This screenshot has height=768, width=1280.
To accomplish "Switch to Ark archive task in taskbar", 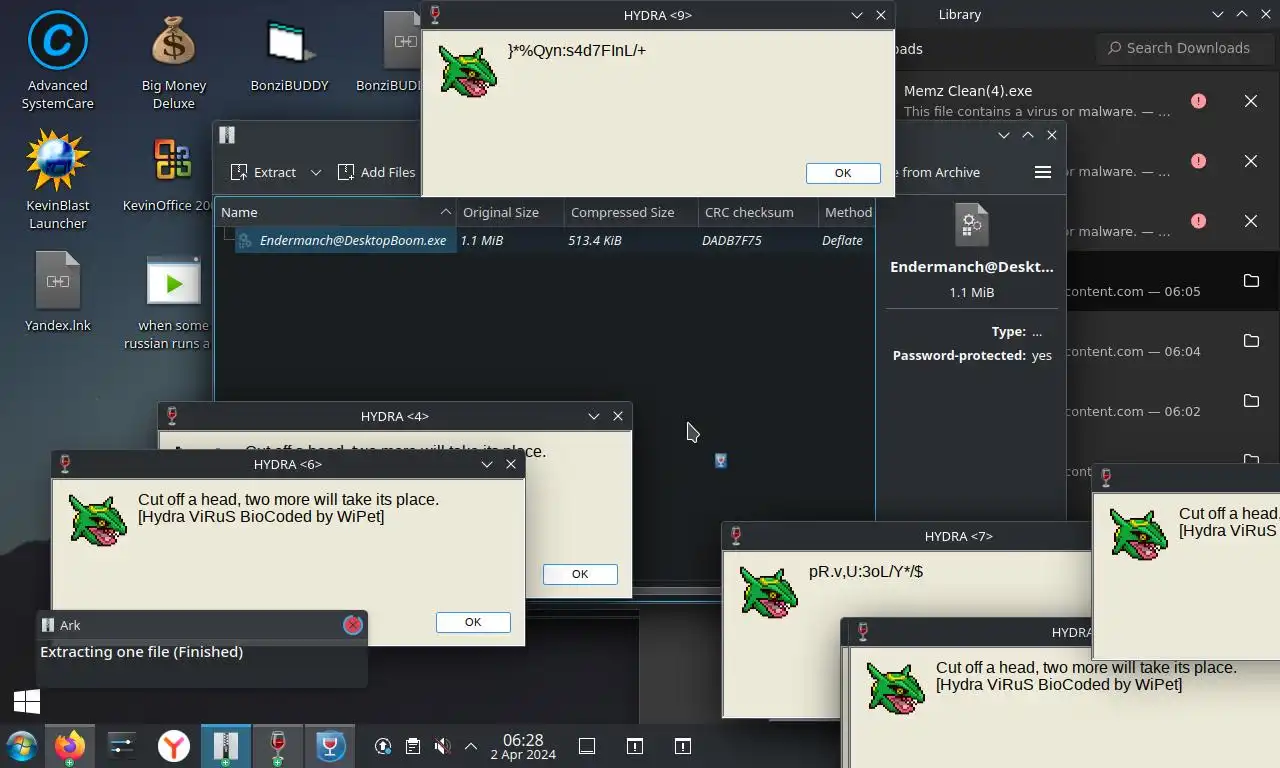I will pyautogui.click(x=226, y=746).
